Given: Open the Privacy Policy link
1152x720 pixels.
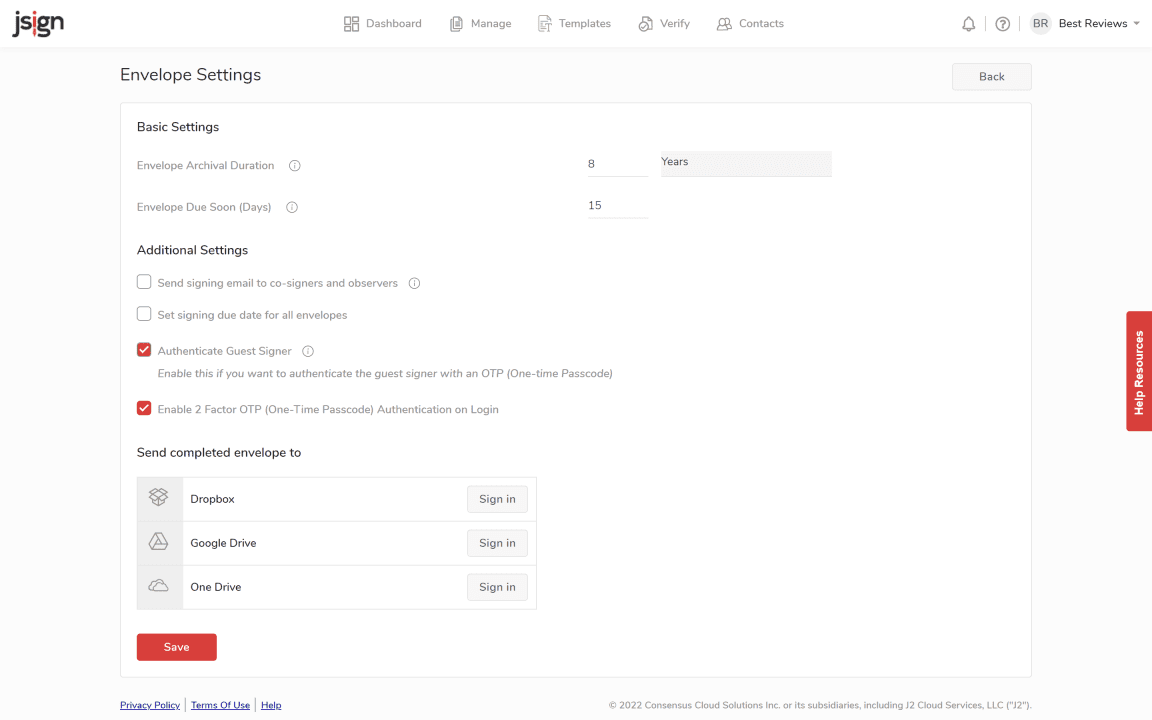Looking at the screenshot, I should (149, 705).
